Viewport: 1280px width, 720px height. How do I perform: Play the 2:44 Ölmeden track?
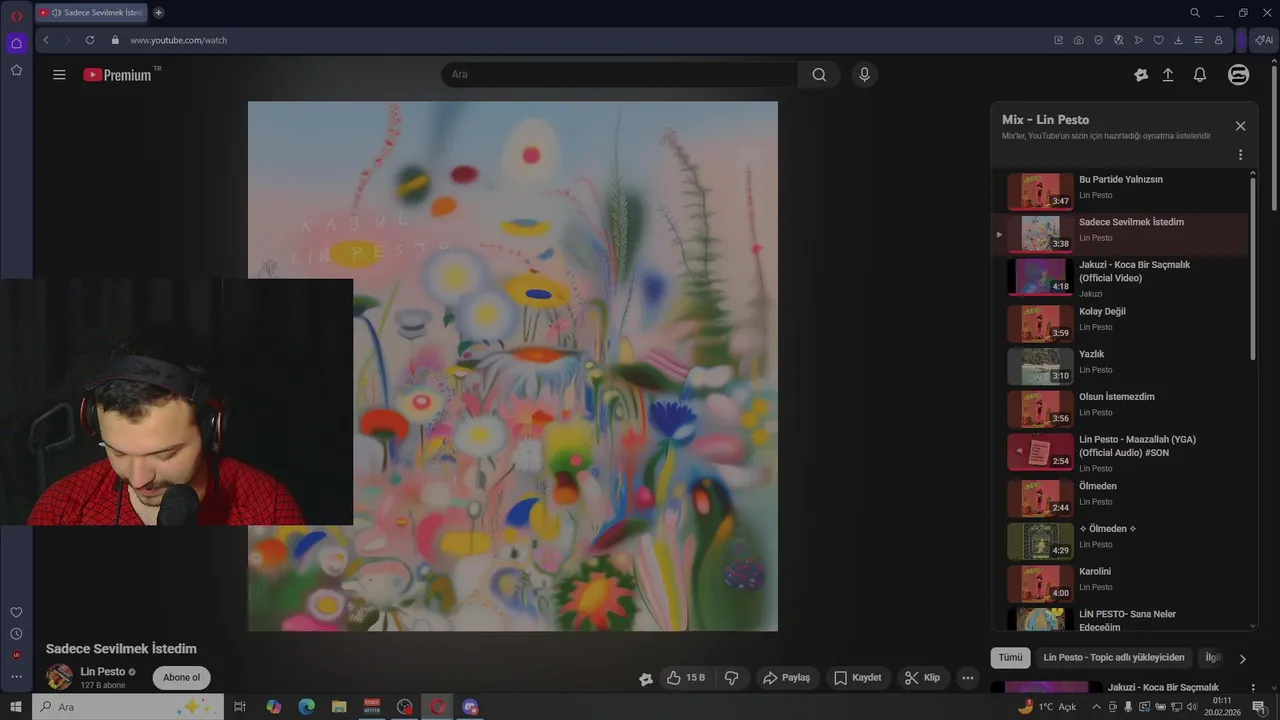click(1120, 498)
